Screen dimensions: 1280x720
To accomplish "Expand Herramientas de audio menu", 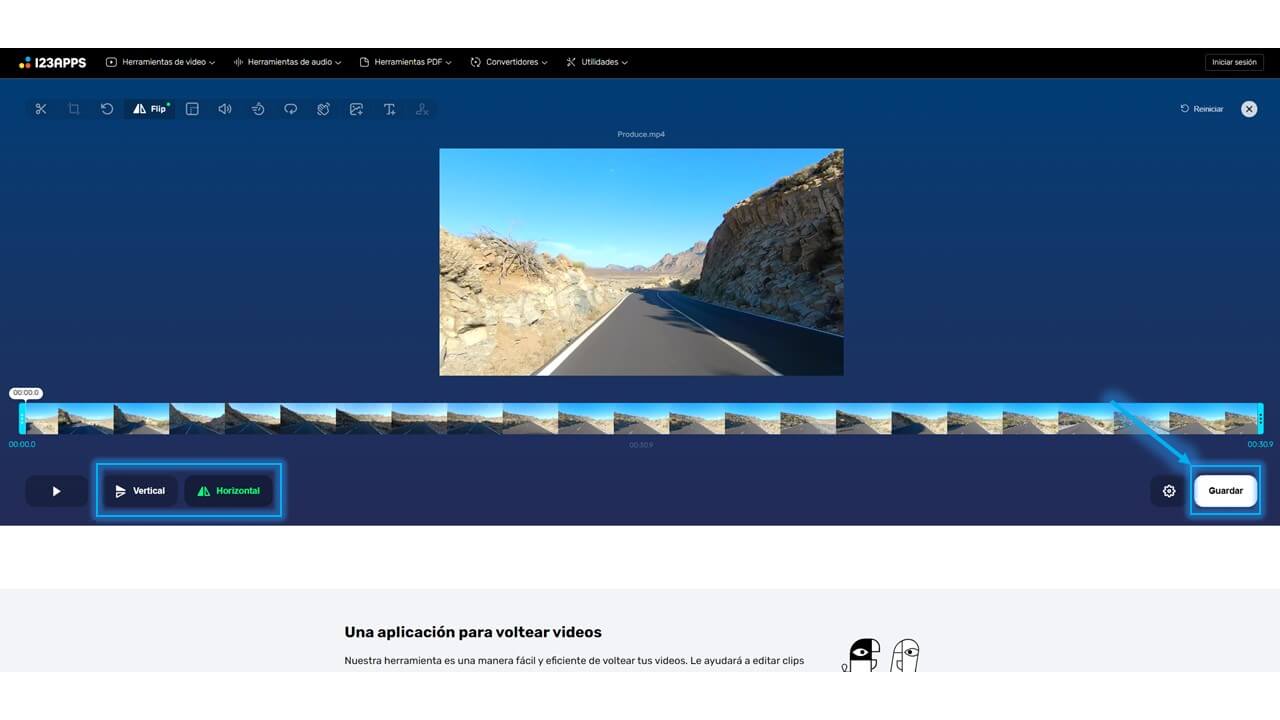I will [x=288, y=62].
